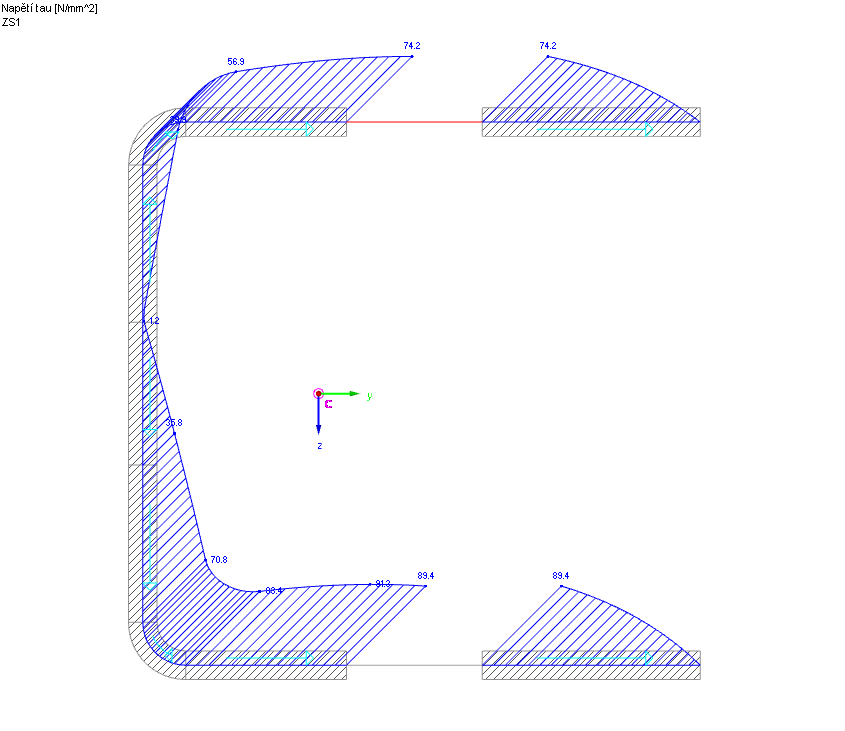Click the 74.2 value at the left flange peak
The image size is (845, 731).
click(412, 46)
